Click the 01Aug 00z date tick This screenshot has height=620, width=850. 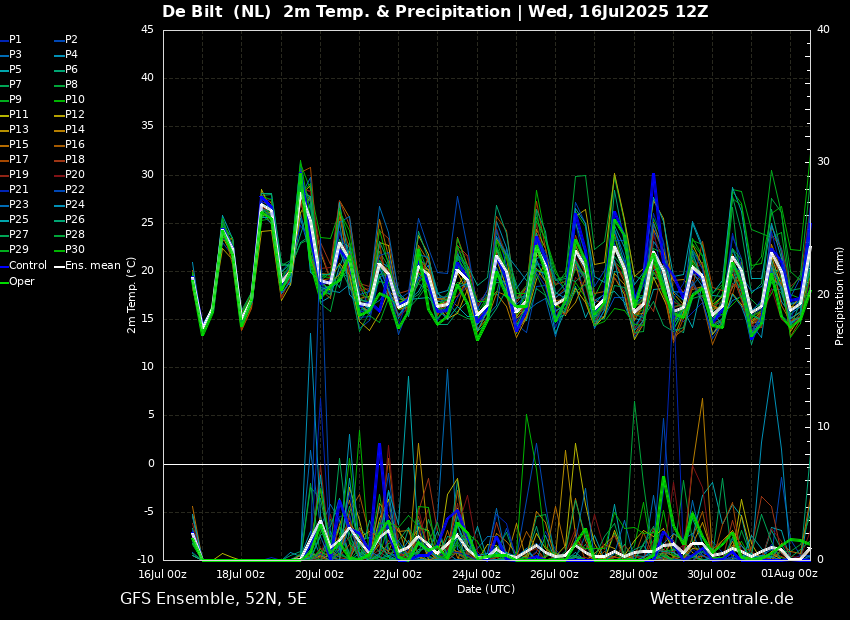click(x=789, y=573)
